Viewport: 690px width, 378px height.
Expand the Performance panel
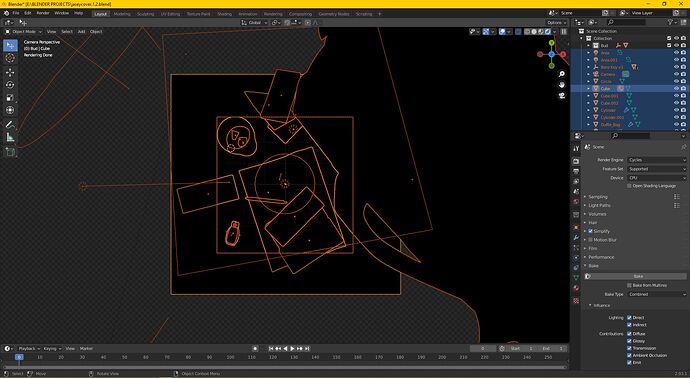pos(601,257)
